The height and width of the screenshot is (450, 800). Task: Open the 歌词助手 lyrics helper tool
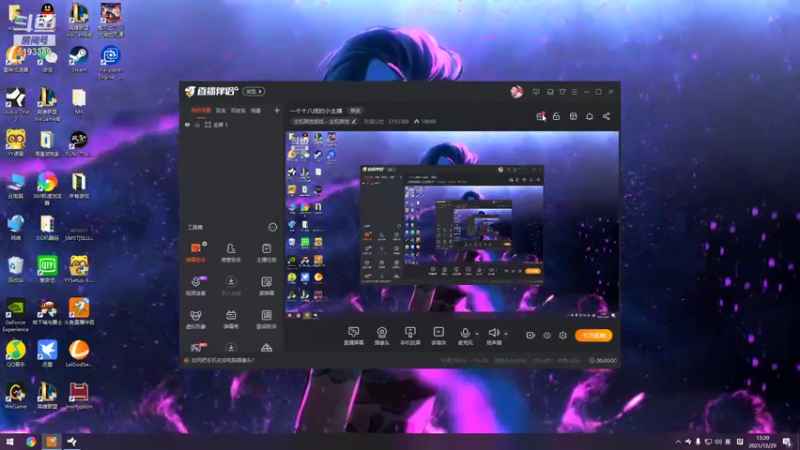266,319
